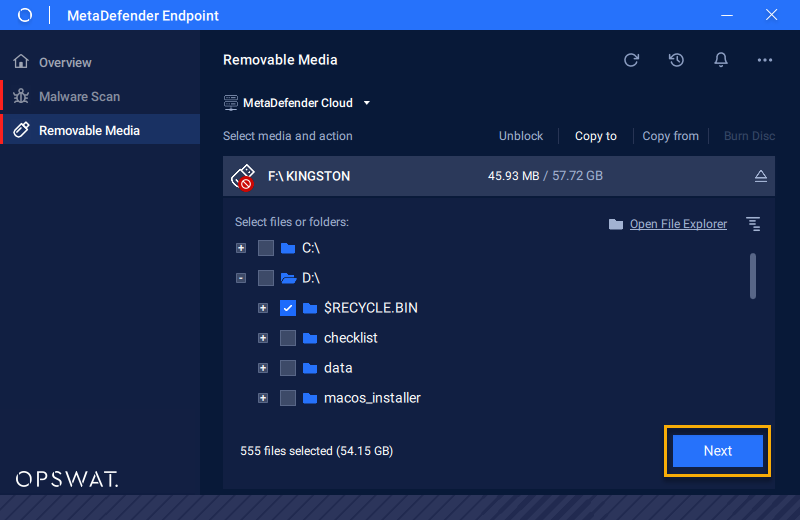This screenshot has height=520, width=800.
Task: Click the data folder name
Action: (338, 368)
